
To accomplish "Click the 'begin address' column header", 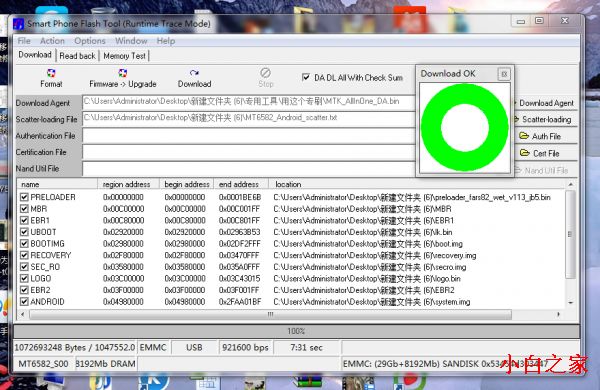I will point(187,184).
